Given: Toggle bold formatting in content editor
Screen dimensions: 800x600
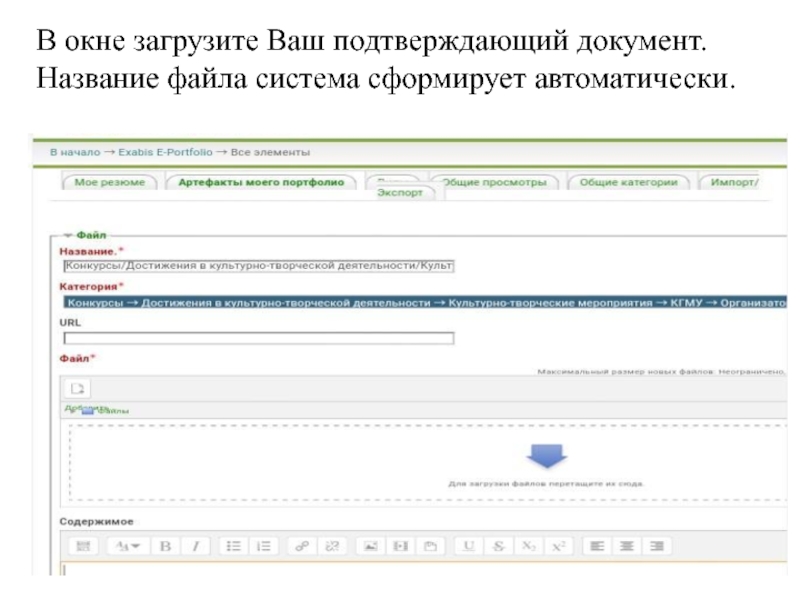Looking at the screenshot, I should point(166,546).
